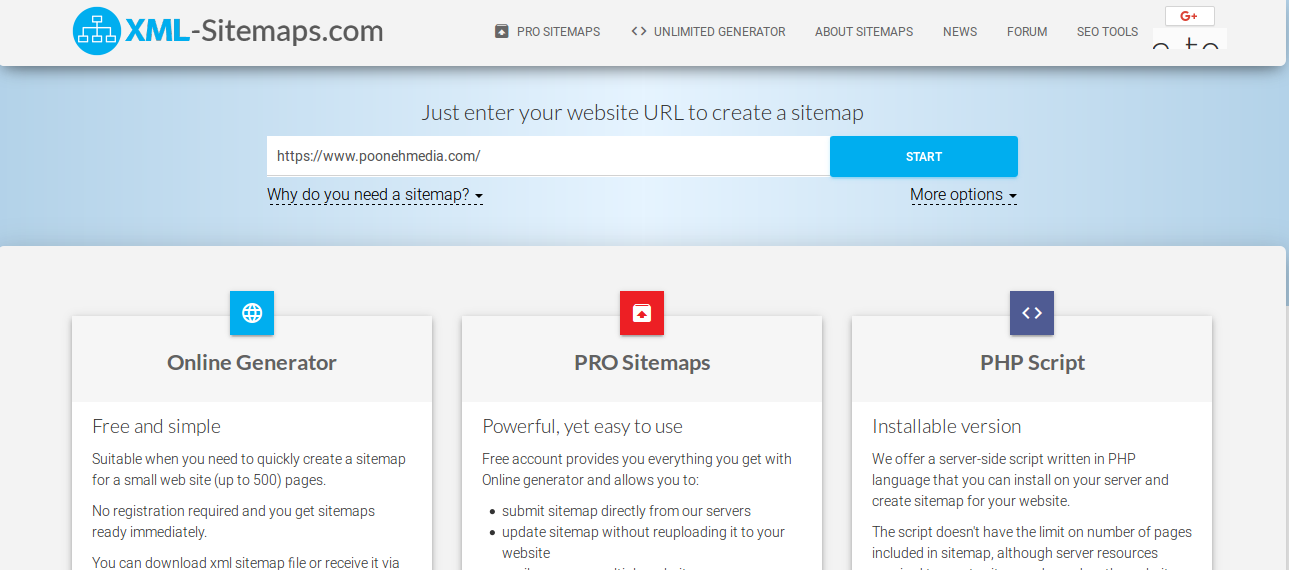Click the purple code icon above PHP Script
The width and height of the screenshot is (1289, 570).
pos(1032,313)
